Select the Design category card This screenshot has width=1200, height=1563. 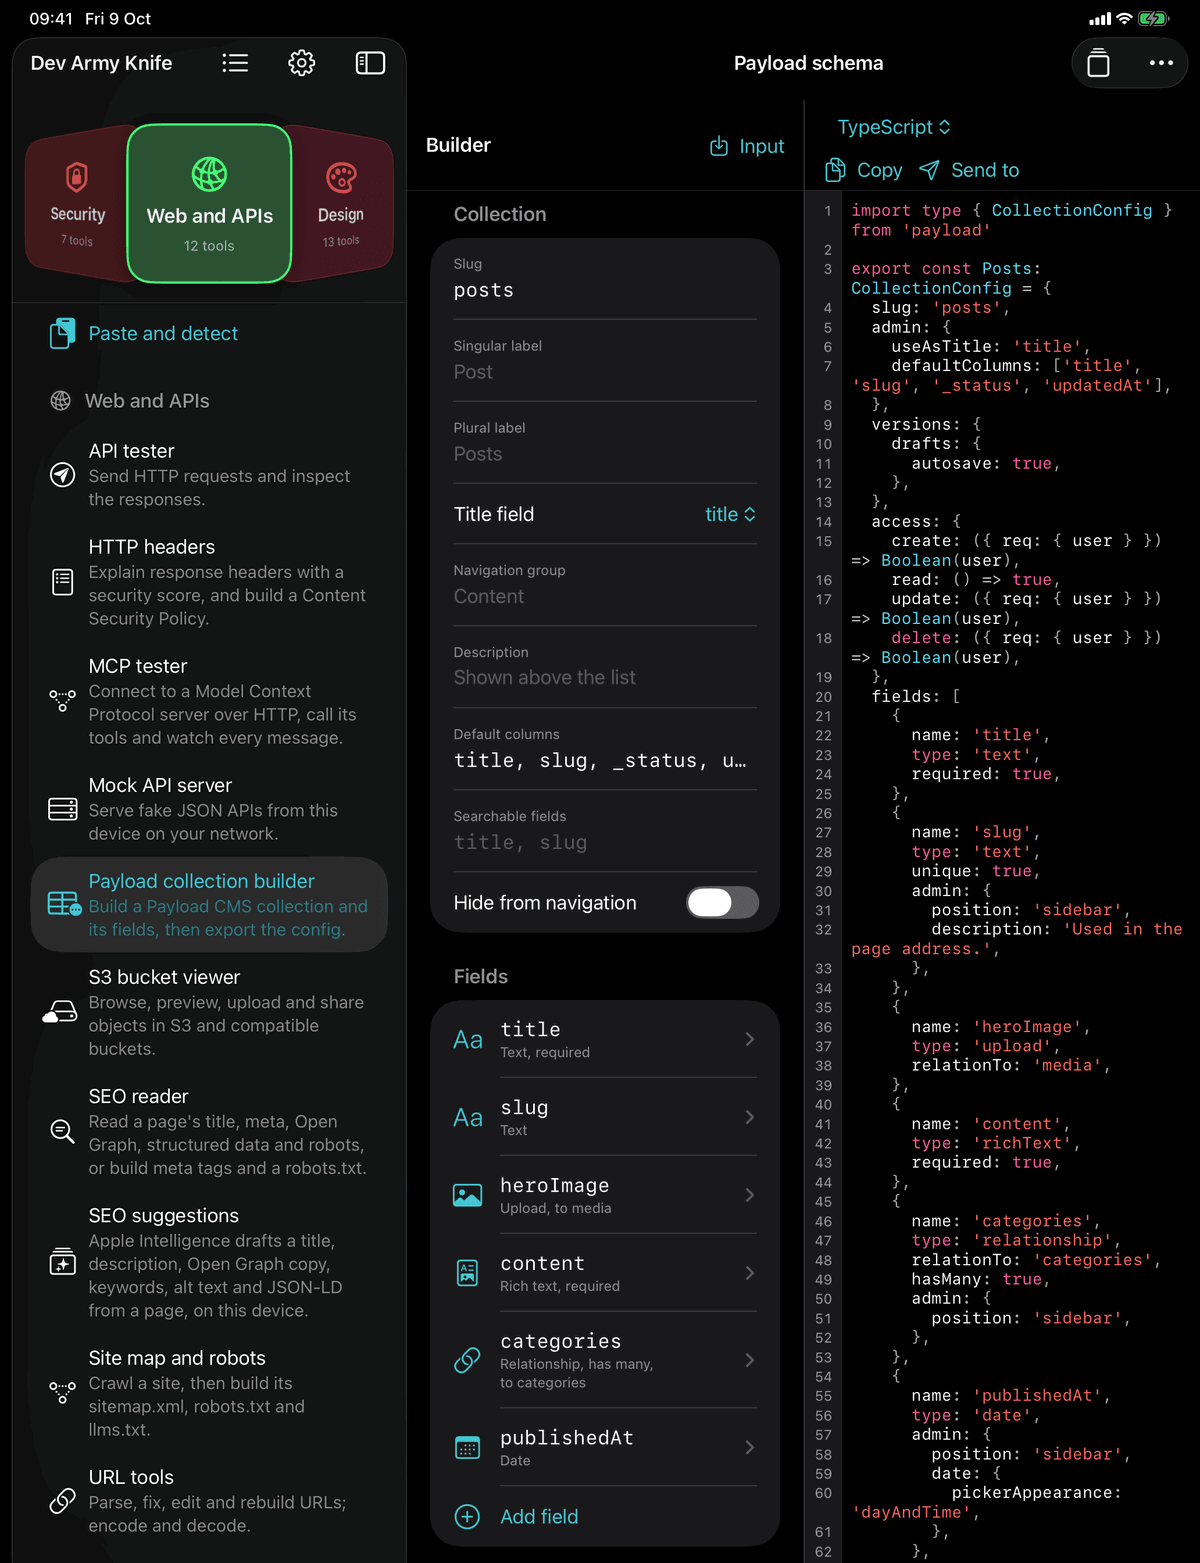(340, 204)
